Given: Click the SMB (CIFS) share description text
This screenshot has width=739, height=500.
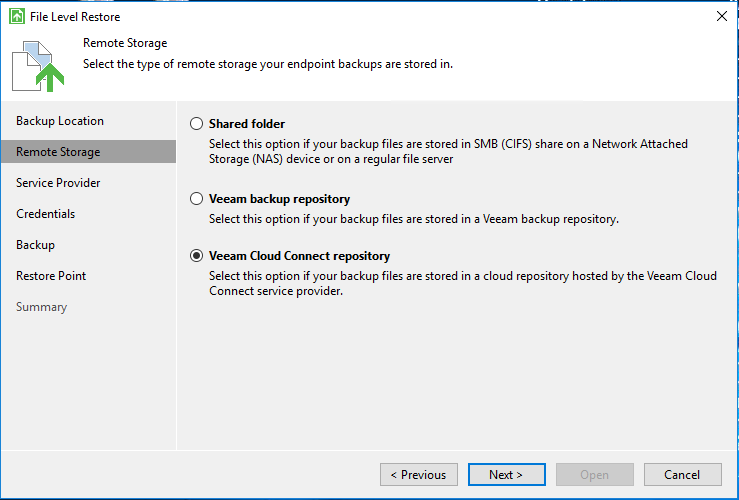Looking at the screenshot, I should [x=448, y=151].
